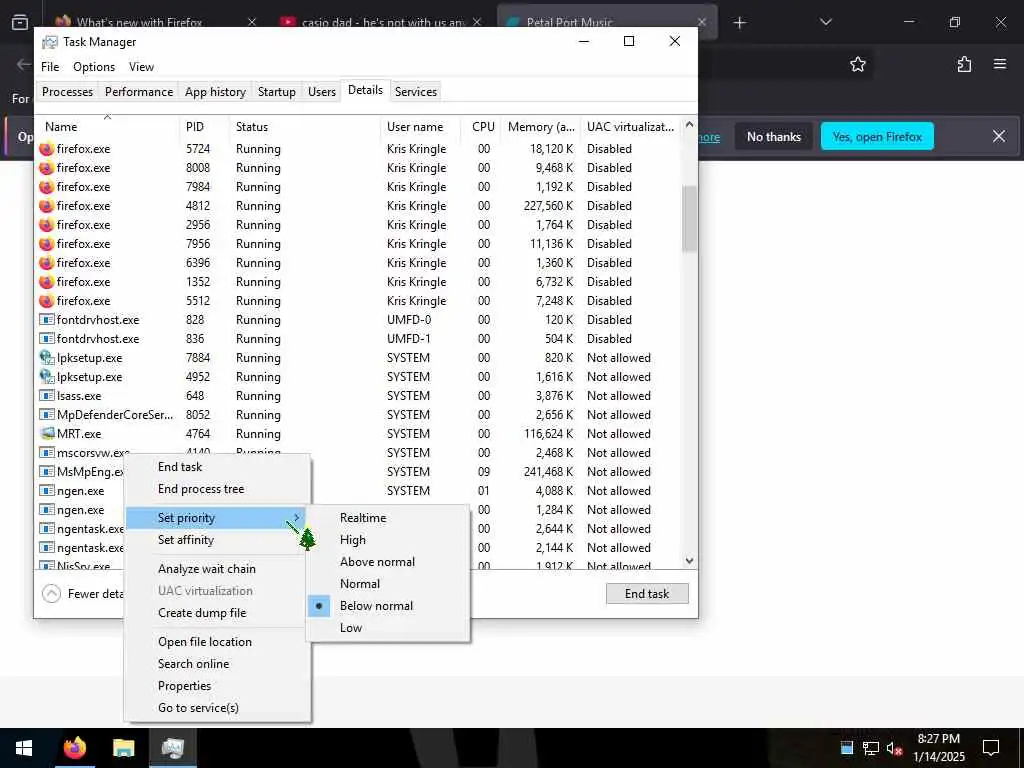Screen dimensions: 1024x768
Task: Sort by Memory column header
Action: pos(541,127)
